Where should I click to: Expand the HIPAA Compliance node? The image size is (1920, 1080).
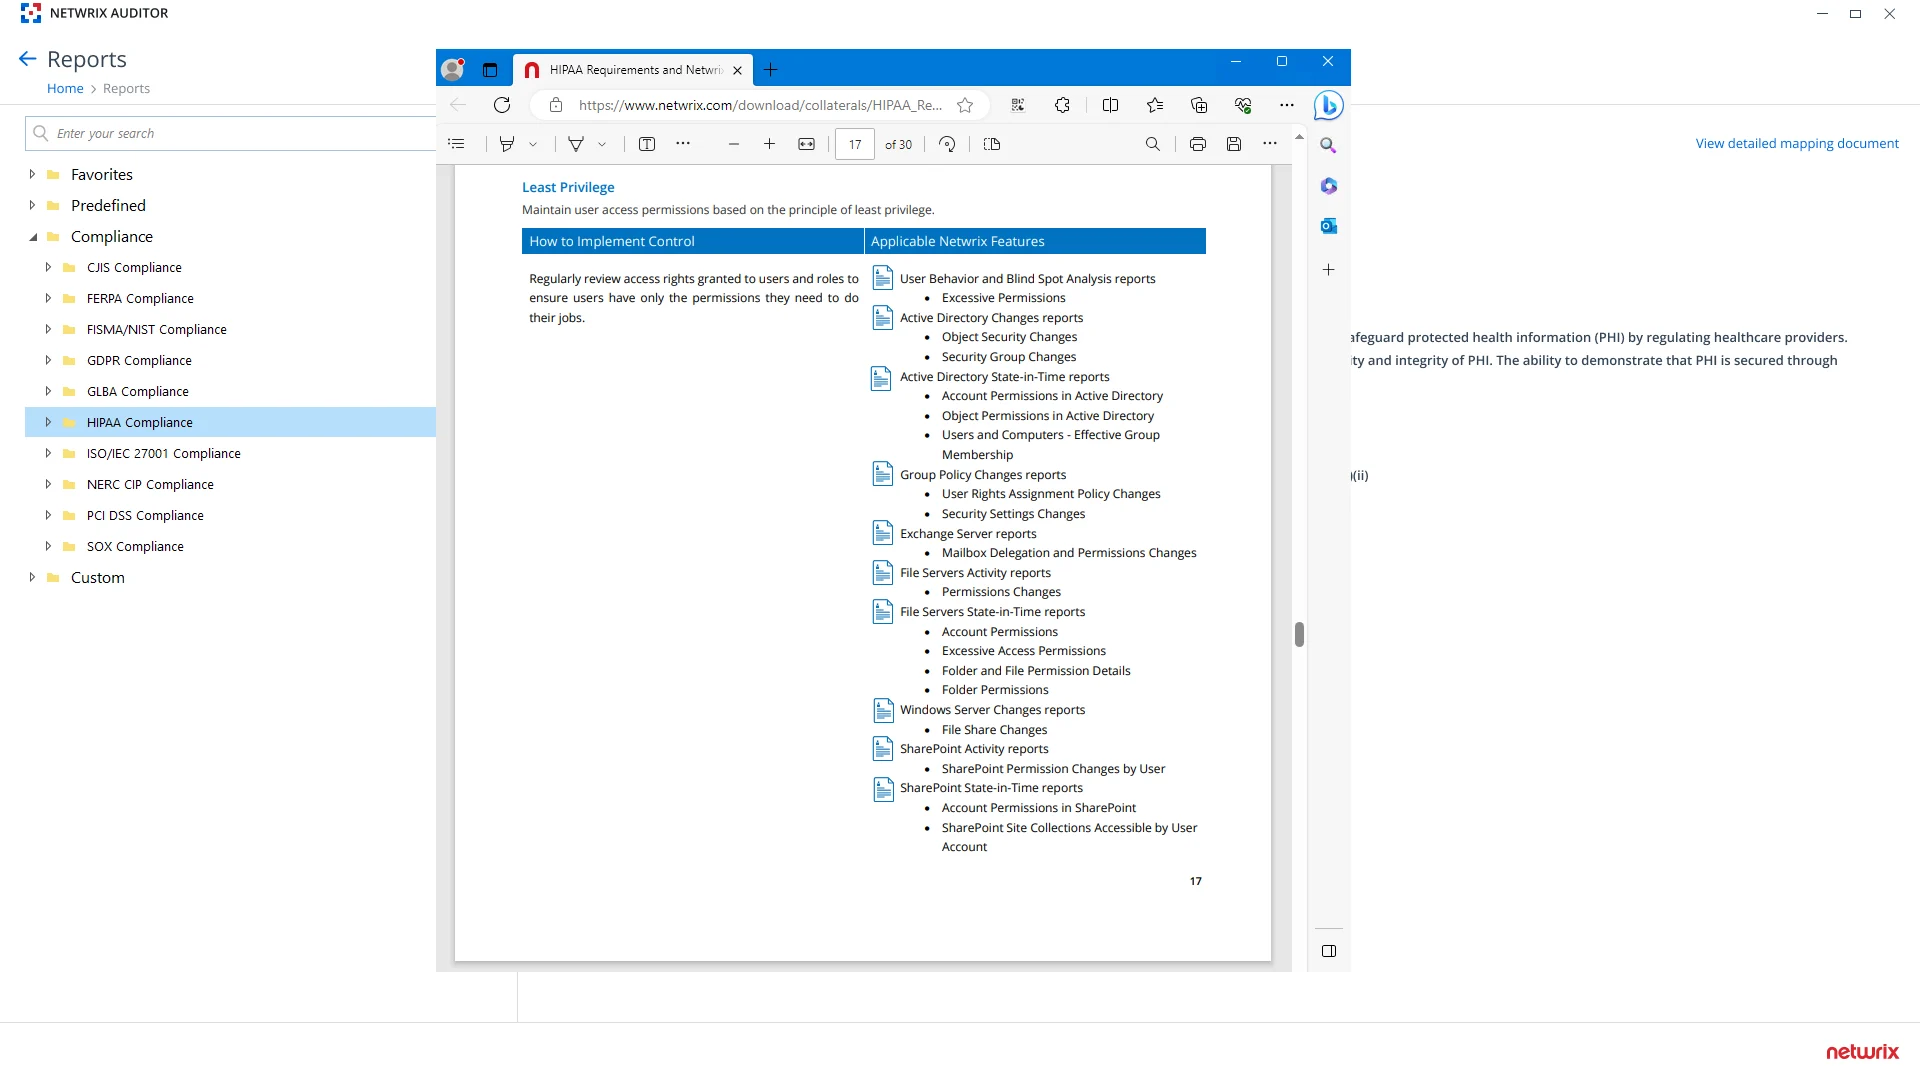(x=48, y=422)
